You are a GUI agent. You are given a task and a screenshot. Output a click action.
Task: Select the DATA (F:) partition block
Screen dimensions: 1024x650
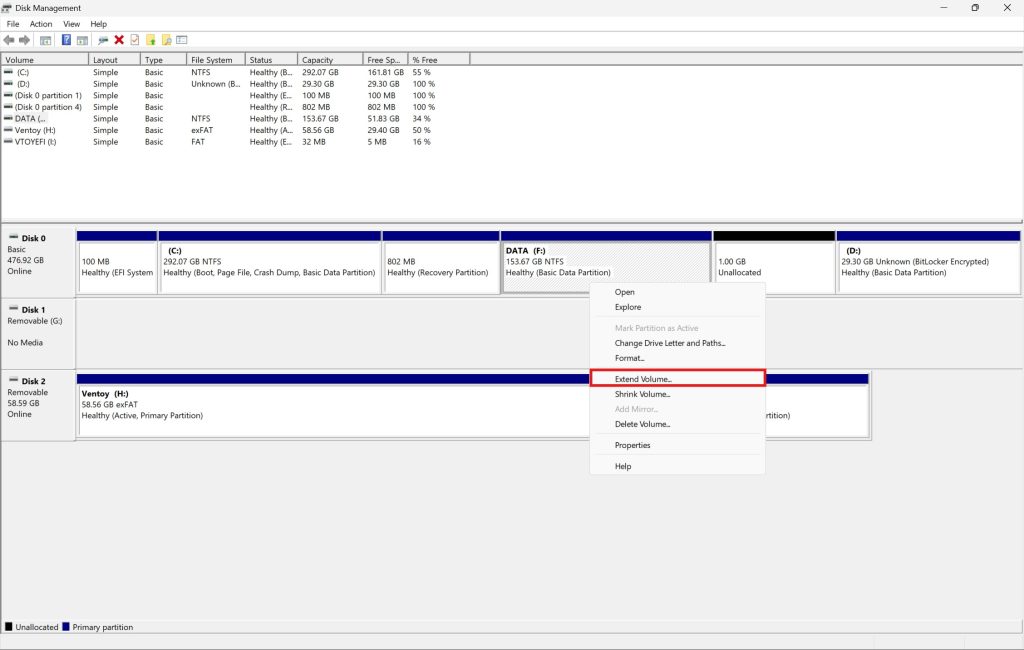[x=606, y=263]
